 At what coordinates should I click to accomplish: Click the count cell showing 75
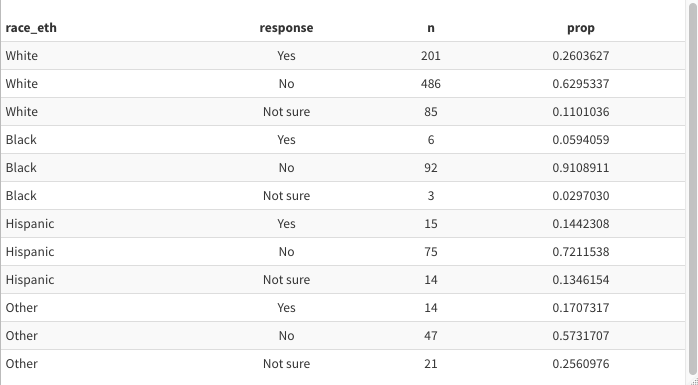coord(430,251)
